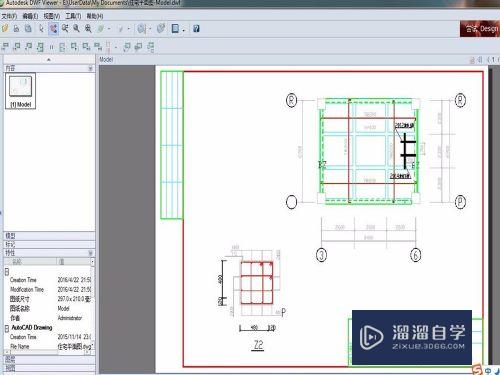
Task: Collapse the 特性 properties panel chevron
Action: click(90, 253)
